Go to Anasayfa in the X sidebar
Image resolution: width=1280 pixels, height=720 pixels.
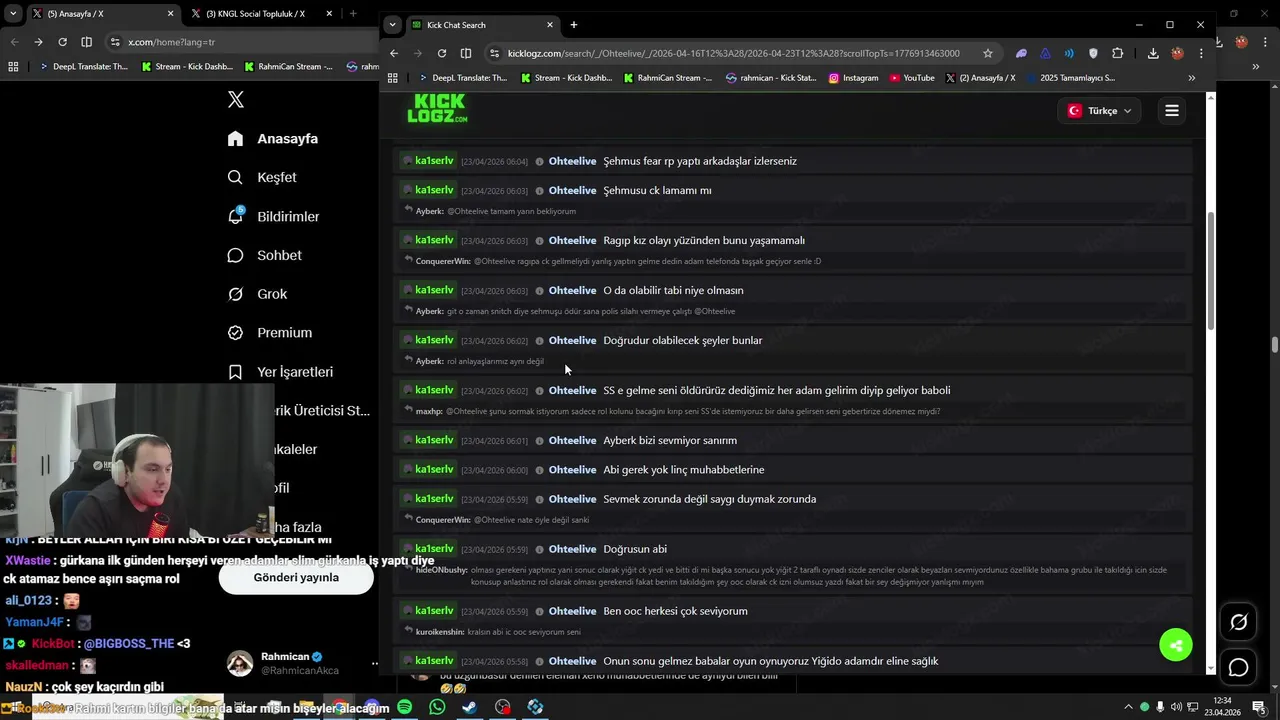click(273, 139)
